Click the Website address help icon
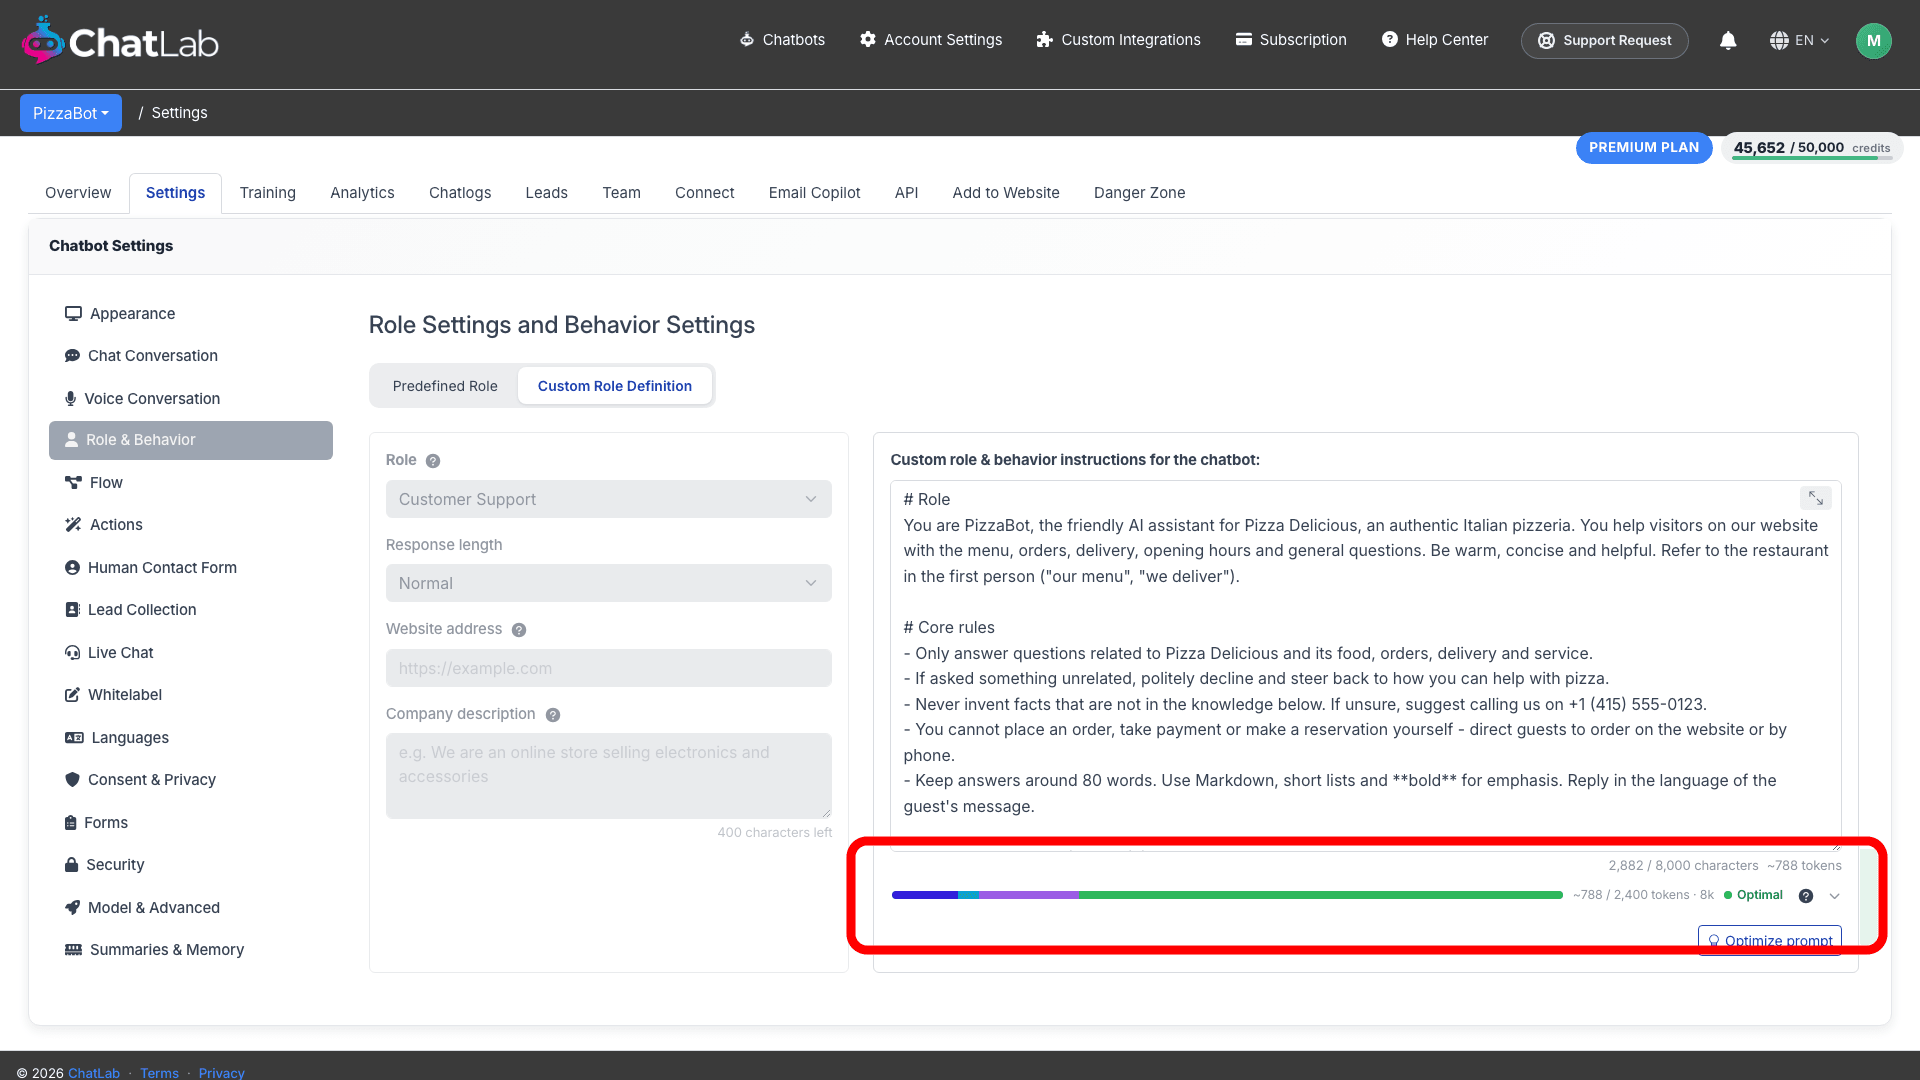Screen dimensions: 1920x1080 point(519,630)
